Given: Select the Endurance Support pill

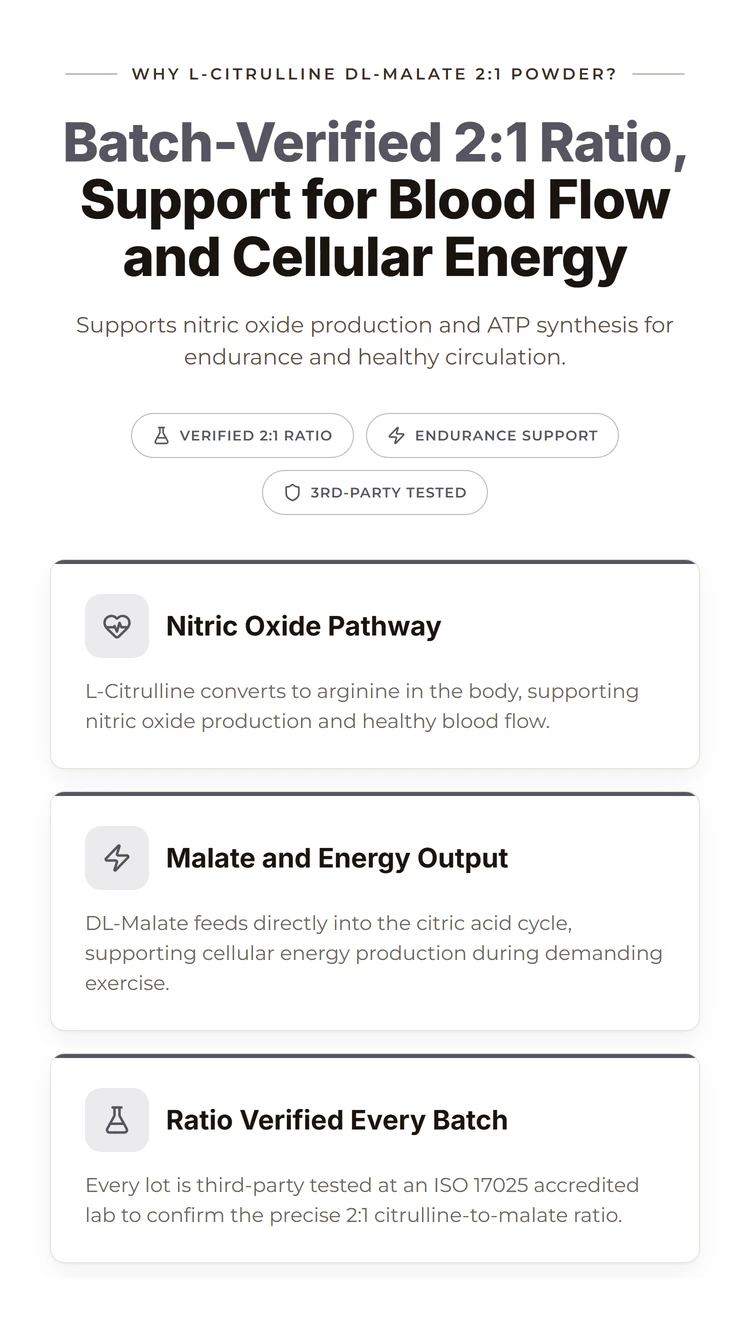Looking at the screenshot, I should click(492, 436).
